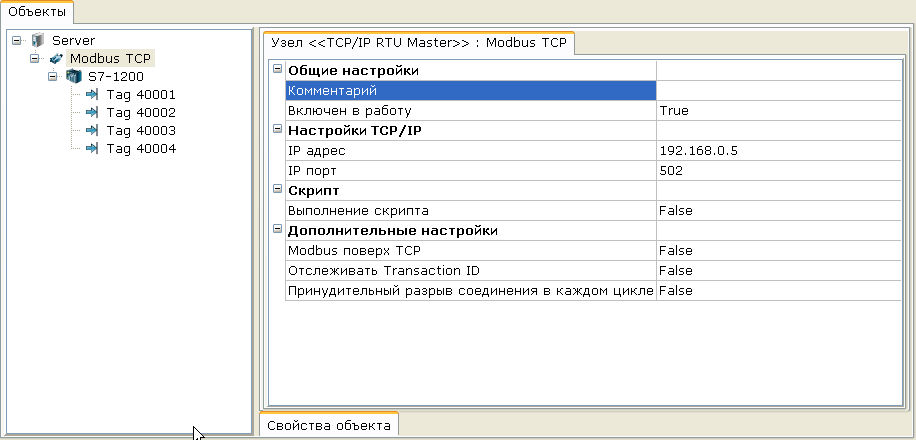Click the Modbus поверх TCP property label
Viewport: 916px width, 440px height.
pyautogui.click(x=355, y=251)
